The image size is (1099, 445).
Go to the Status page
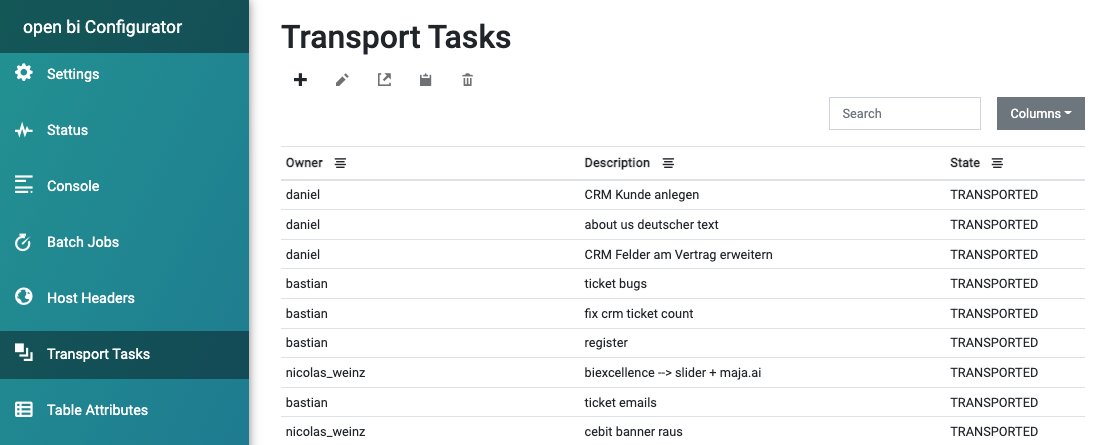tap(124, 130)
